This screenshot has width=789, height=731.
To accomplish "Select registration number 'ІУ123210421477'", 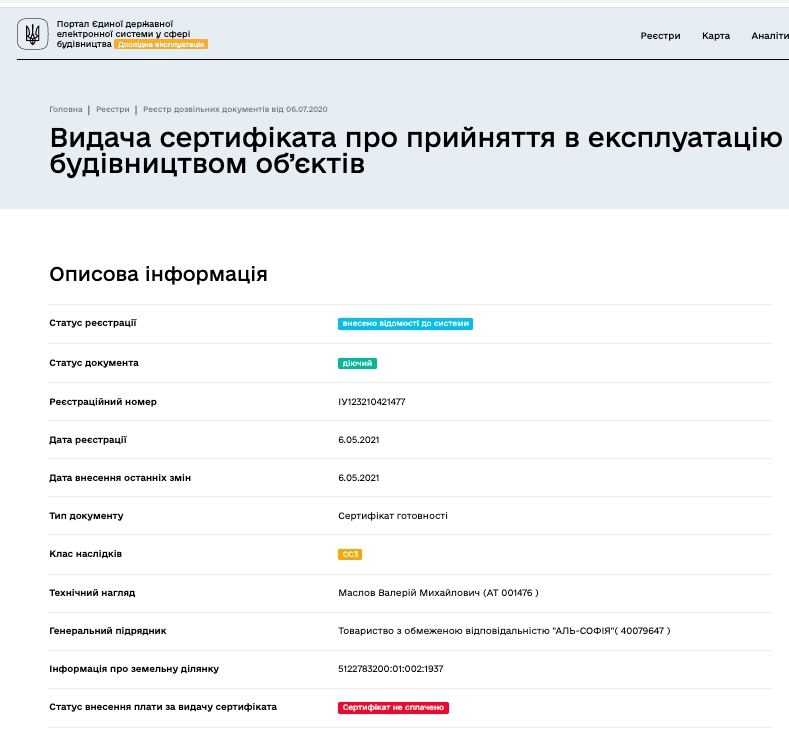I will pos(372,402).
